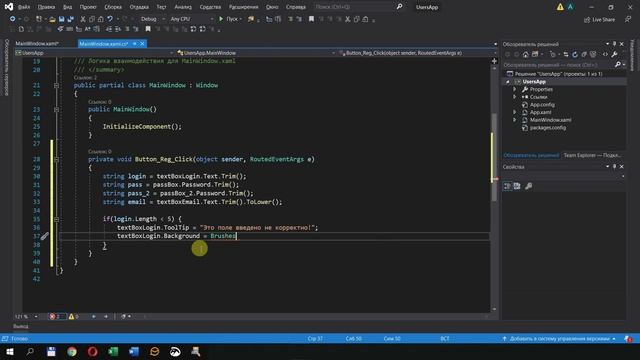Open the Файл menu
Screen dimensions: 640x360
coord(24,7)
